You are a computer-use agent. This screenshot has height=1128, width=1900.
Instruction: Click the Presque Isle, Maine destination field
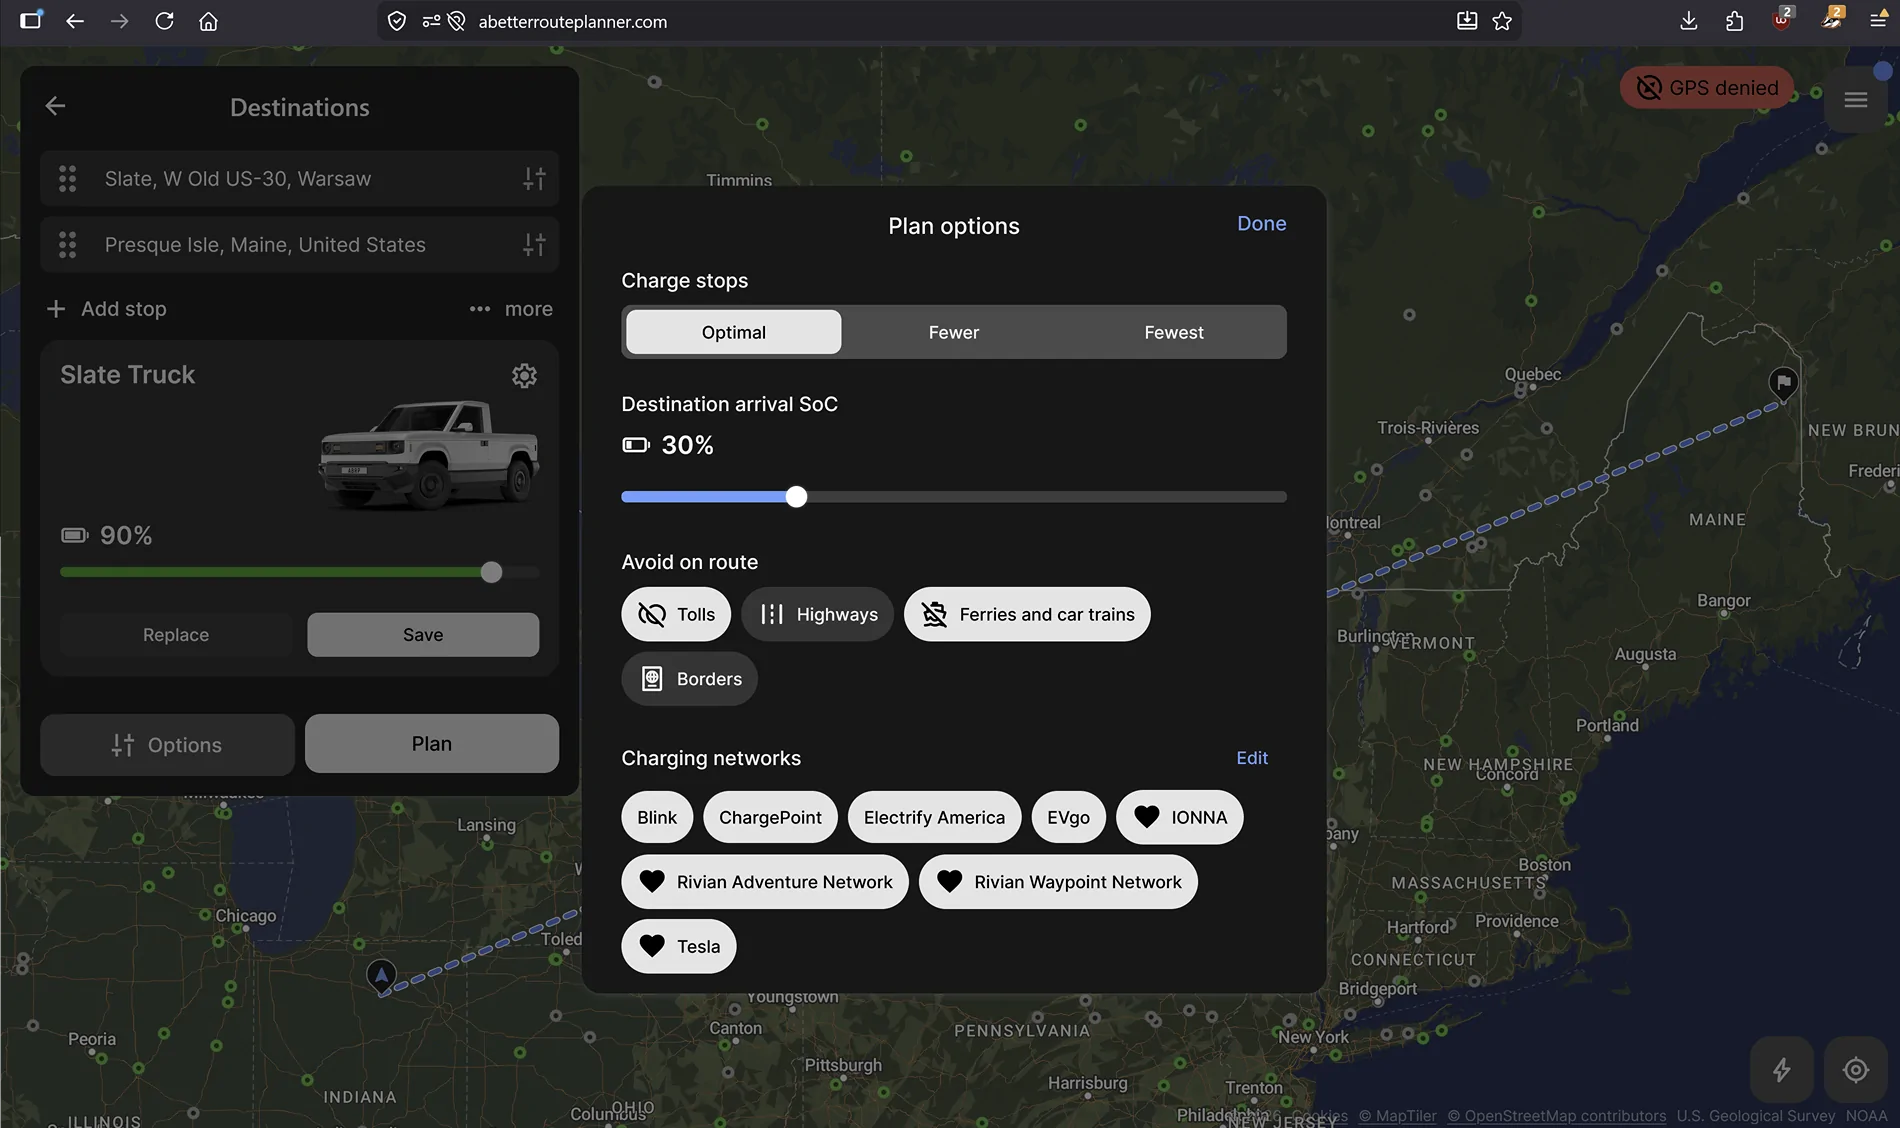click(300, 245)
